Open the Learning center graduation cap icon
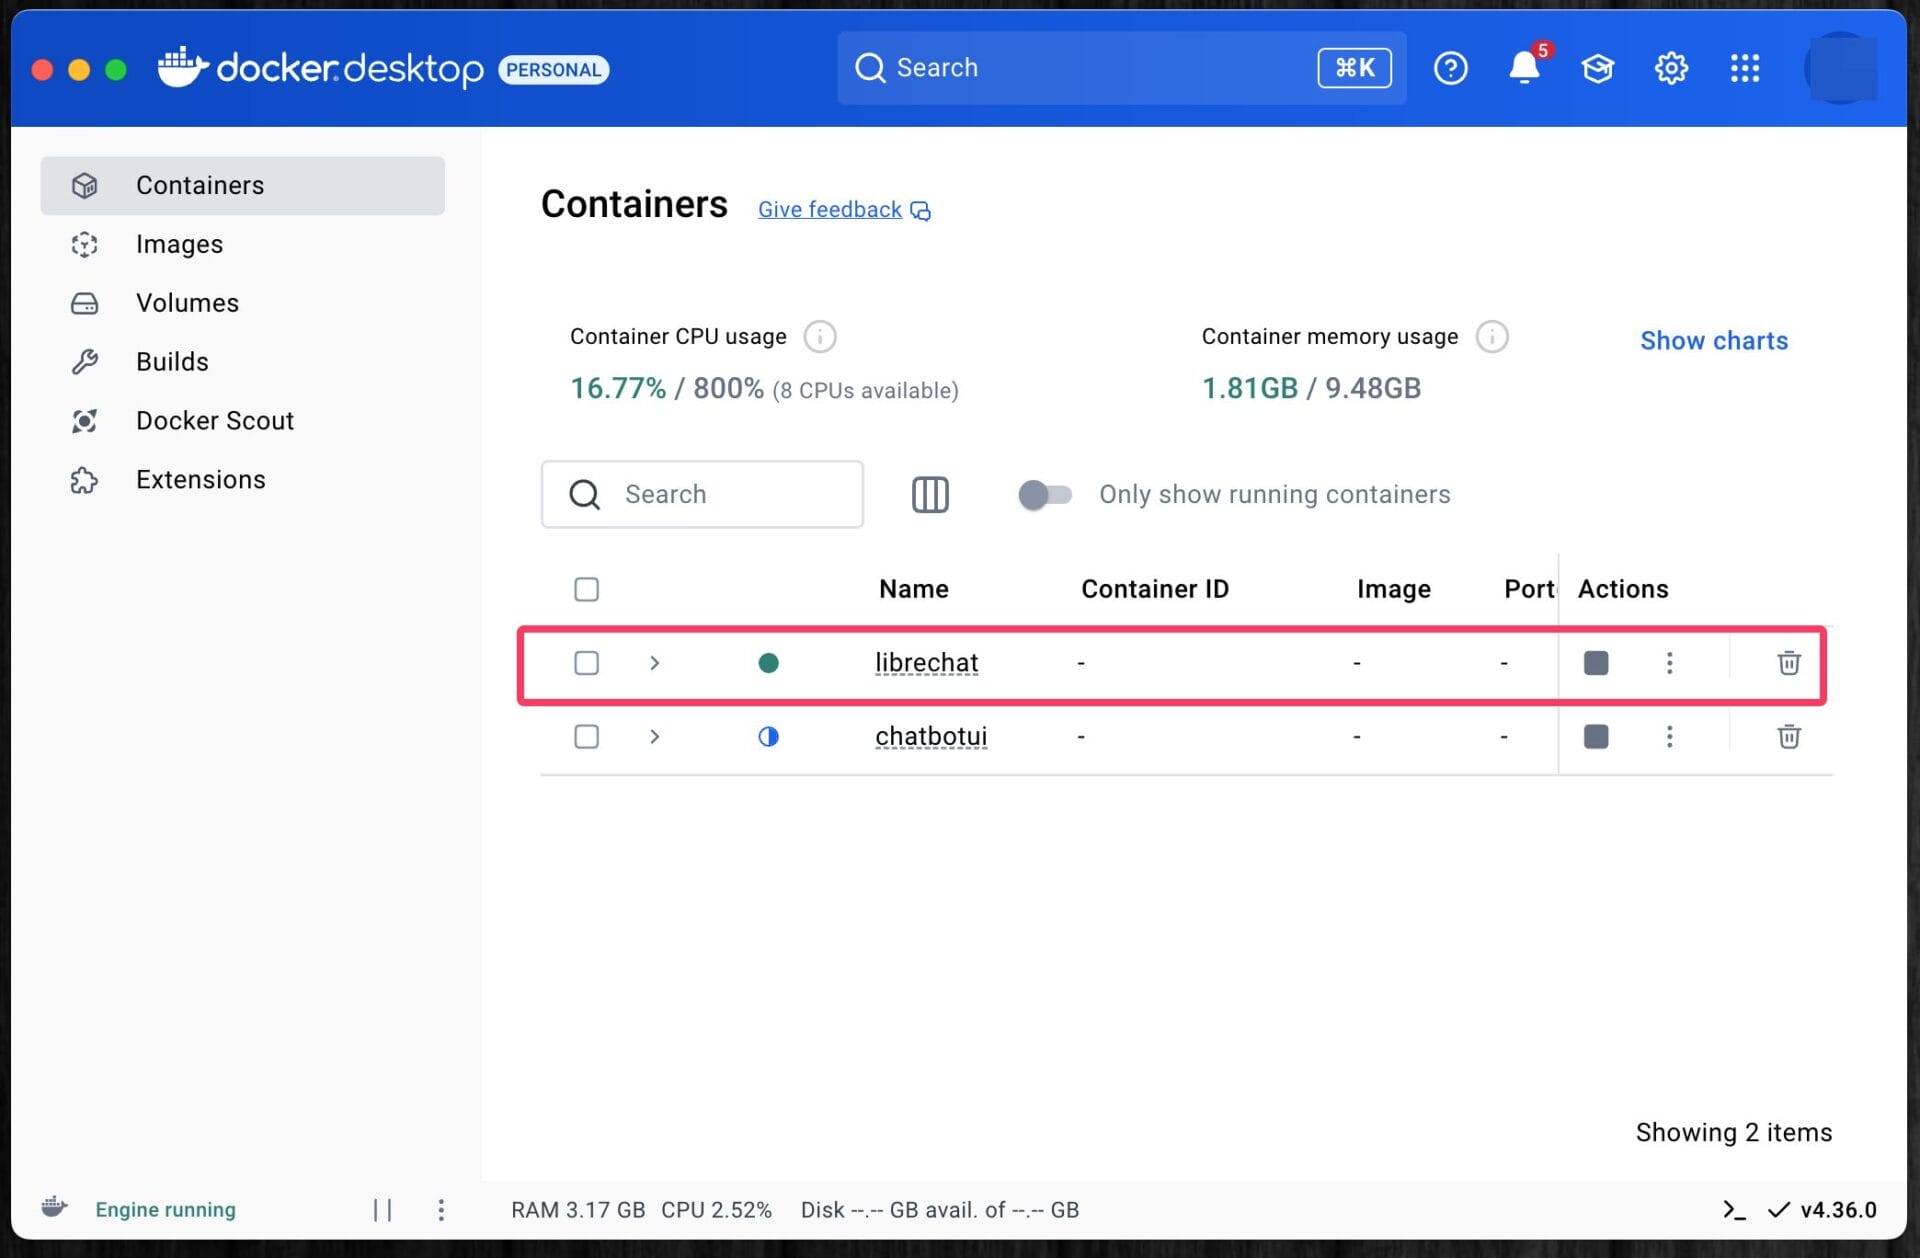Screen dimensions: 1920x1258 (x=1597, y=68)
